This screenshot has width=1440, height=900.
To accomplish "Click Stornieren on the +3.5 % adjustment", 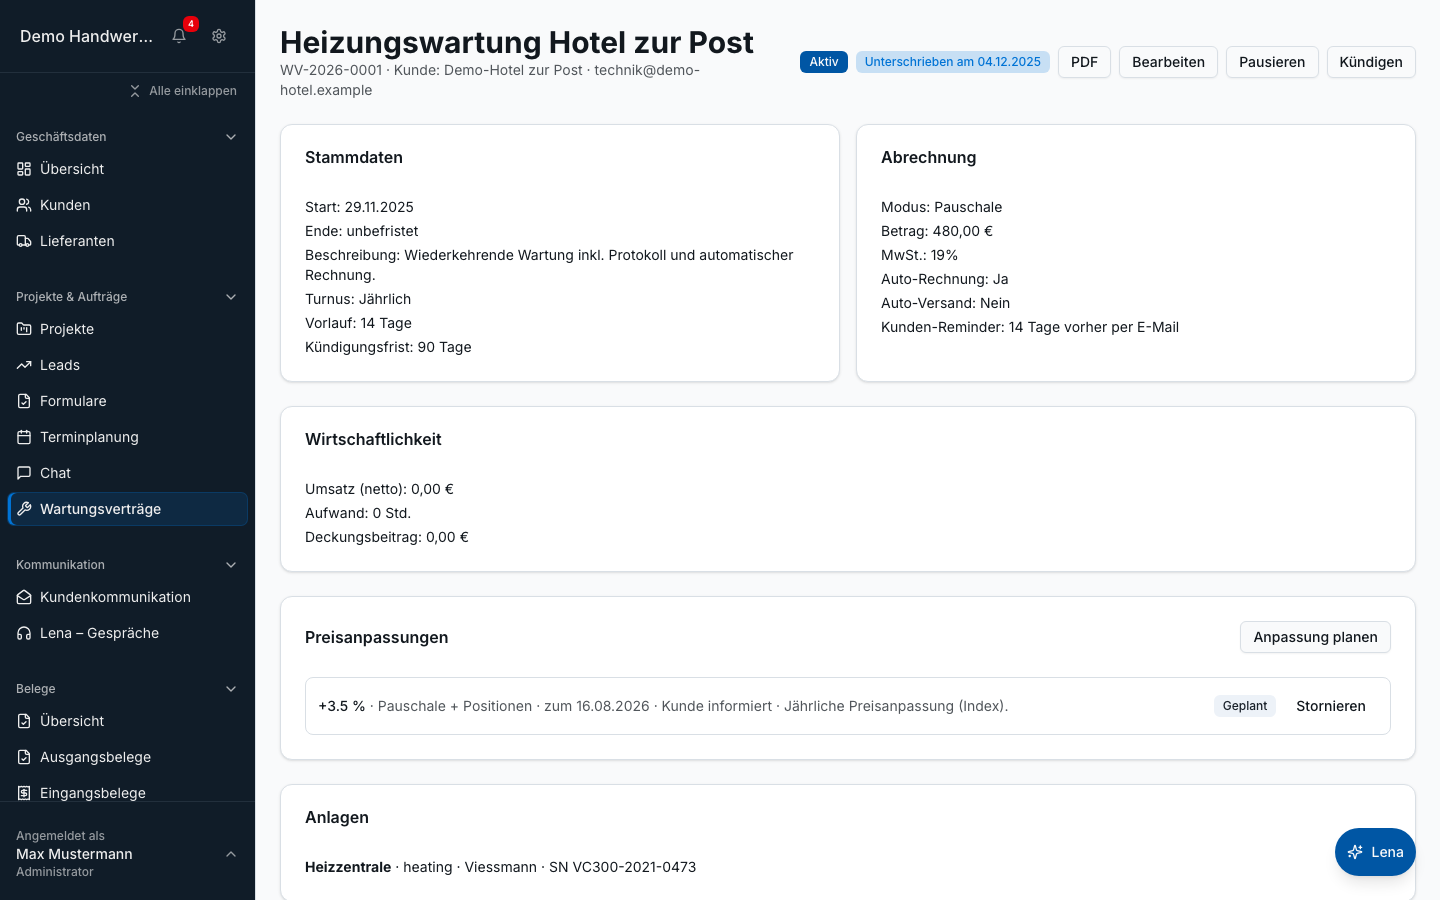I will coord(1331,706).
